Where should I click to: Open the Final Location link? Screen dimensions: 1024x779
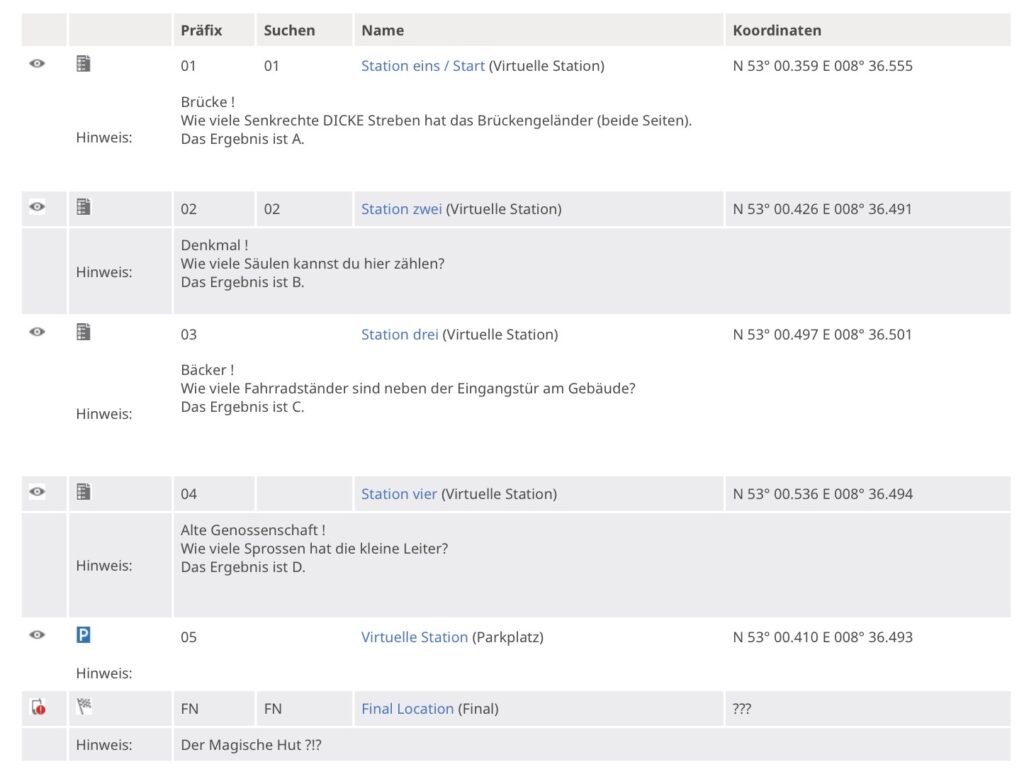(x=407, y=709)
